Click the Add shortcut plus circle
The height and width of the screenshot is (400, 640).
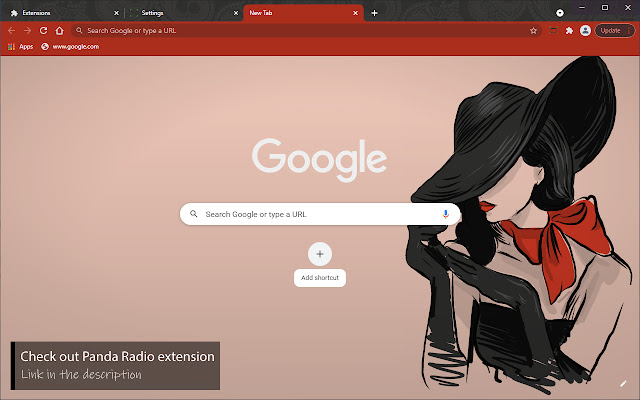point(320,254)
